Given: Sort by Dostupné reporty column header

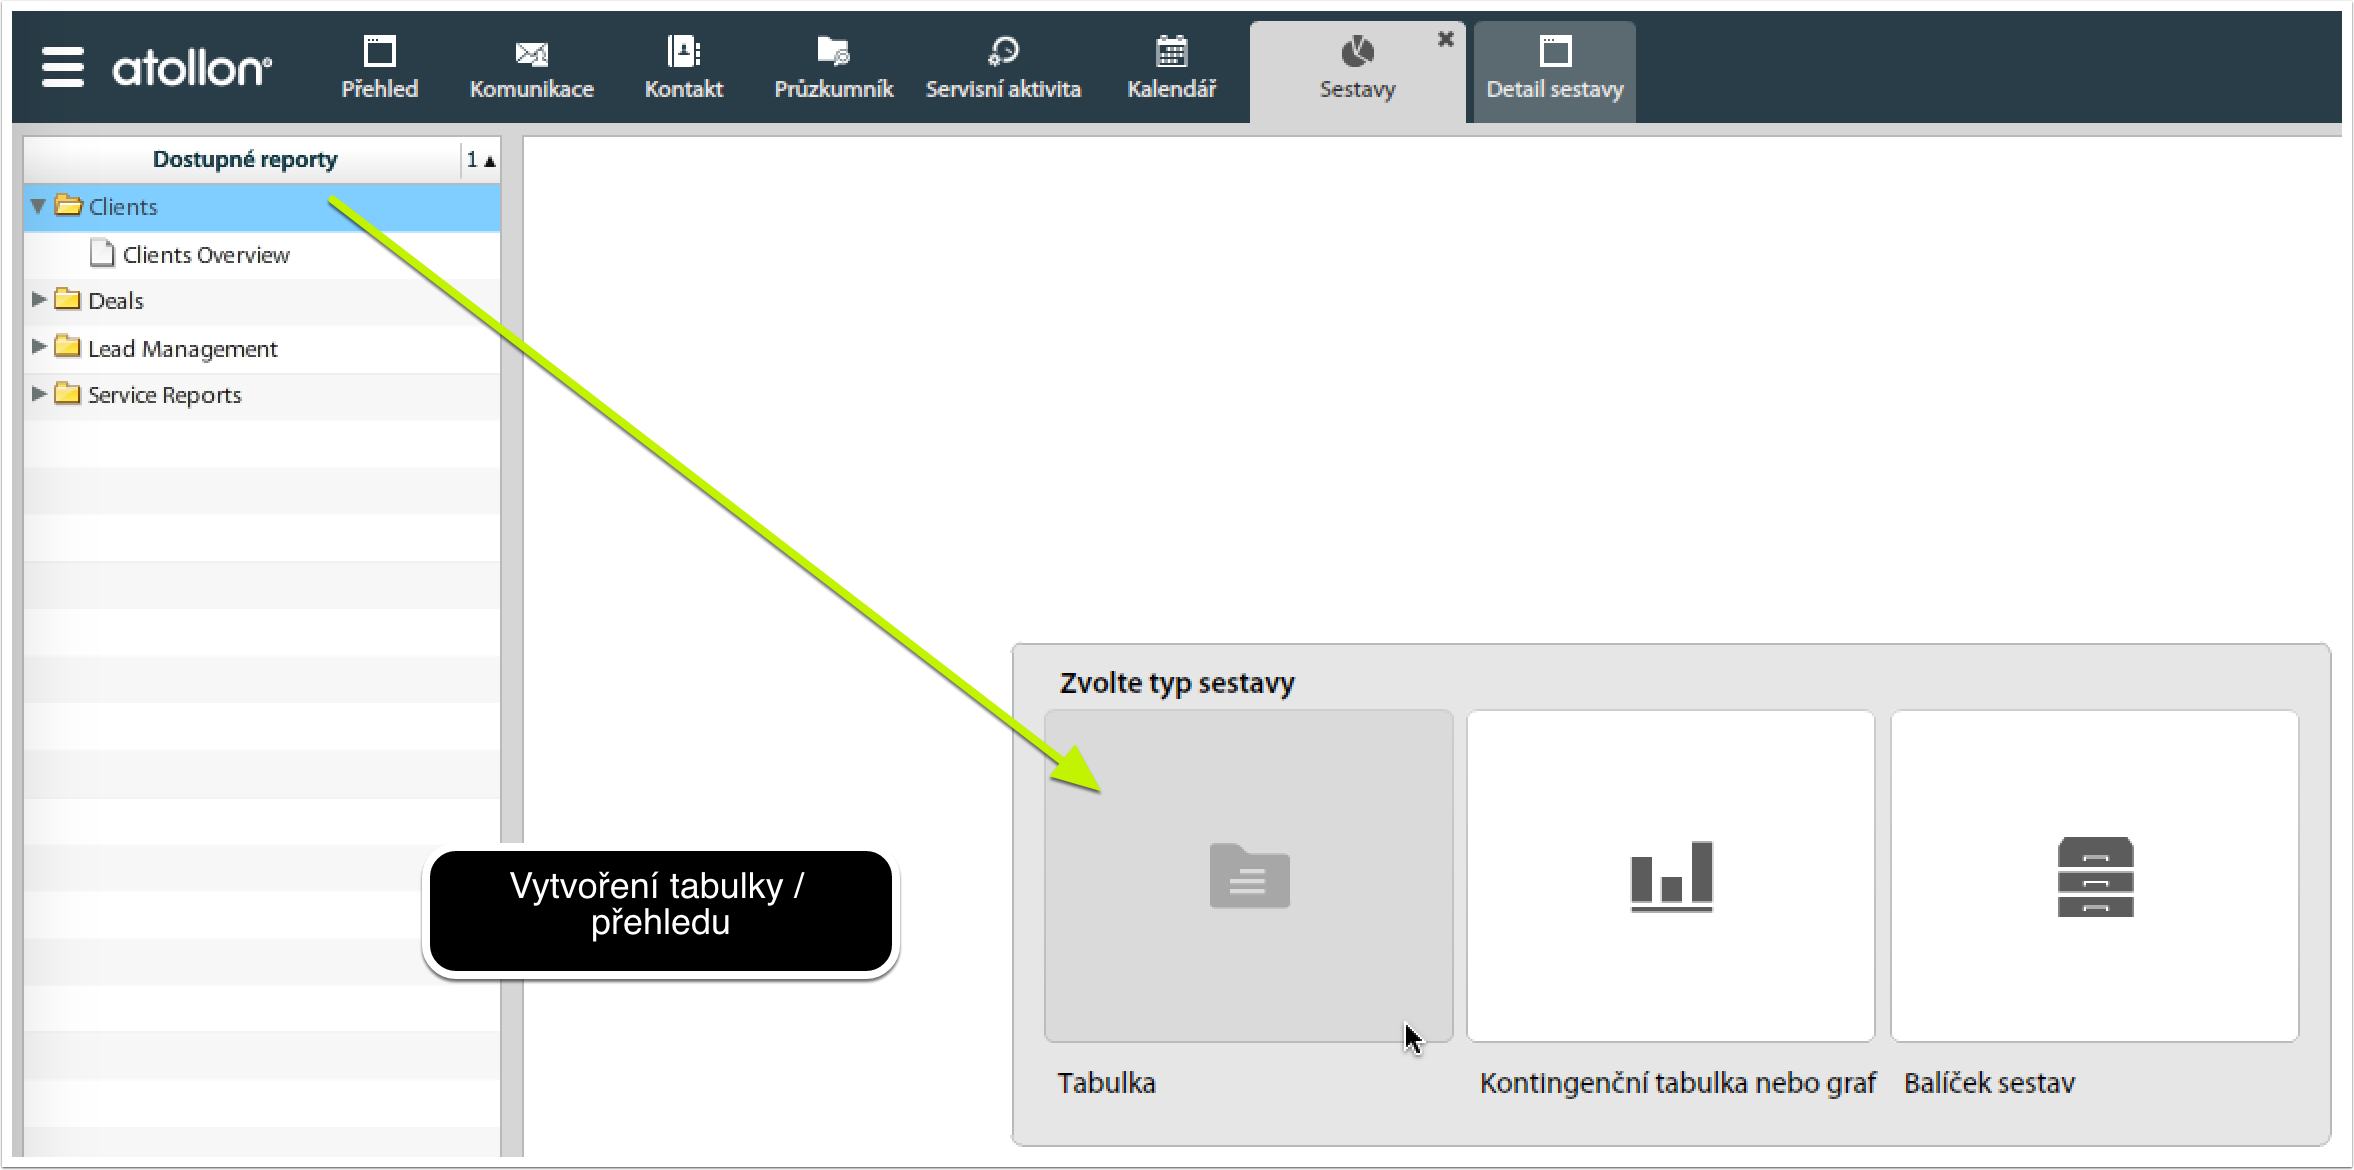Looking at the screenshot, I should point(244,159).
